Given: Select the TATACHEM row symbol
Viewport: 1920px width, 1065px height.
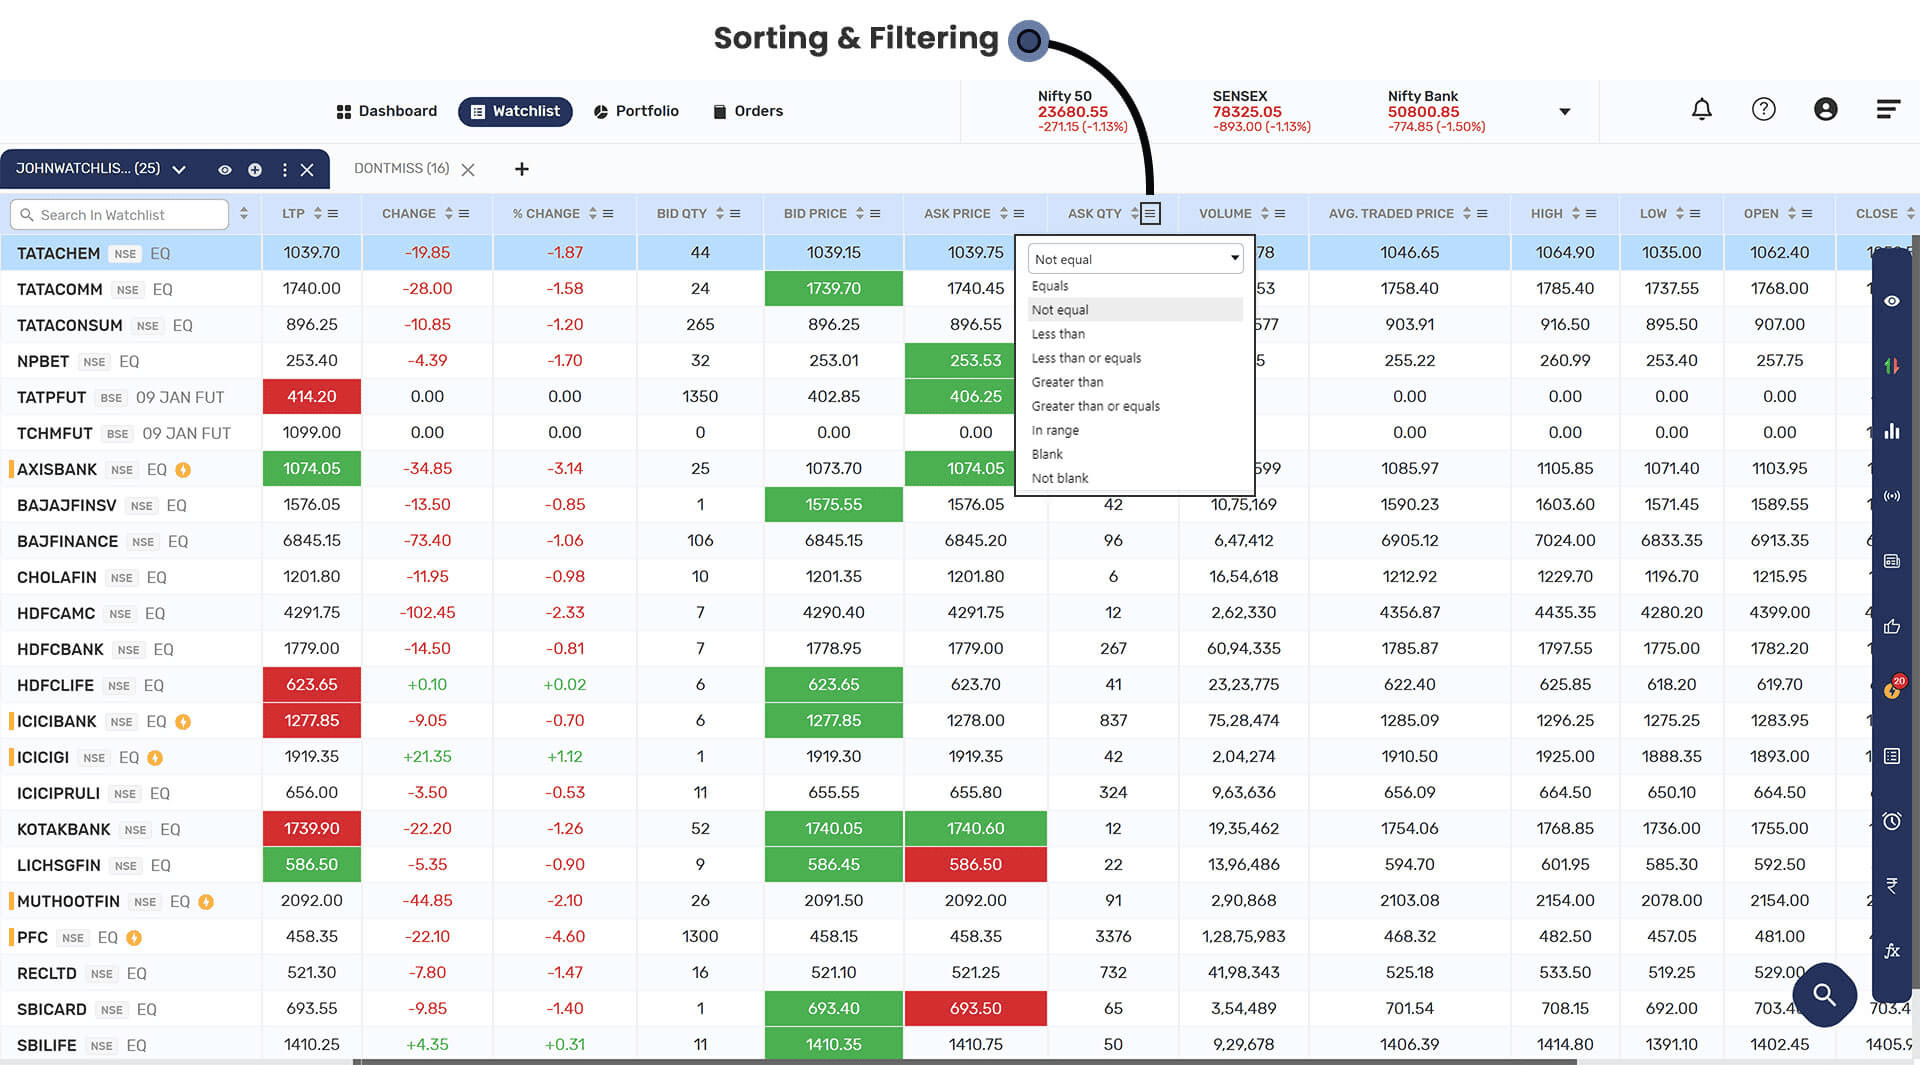Looking at the screenshot, I should (58, 253).
